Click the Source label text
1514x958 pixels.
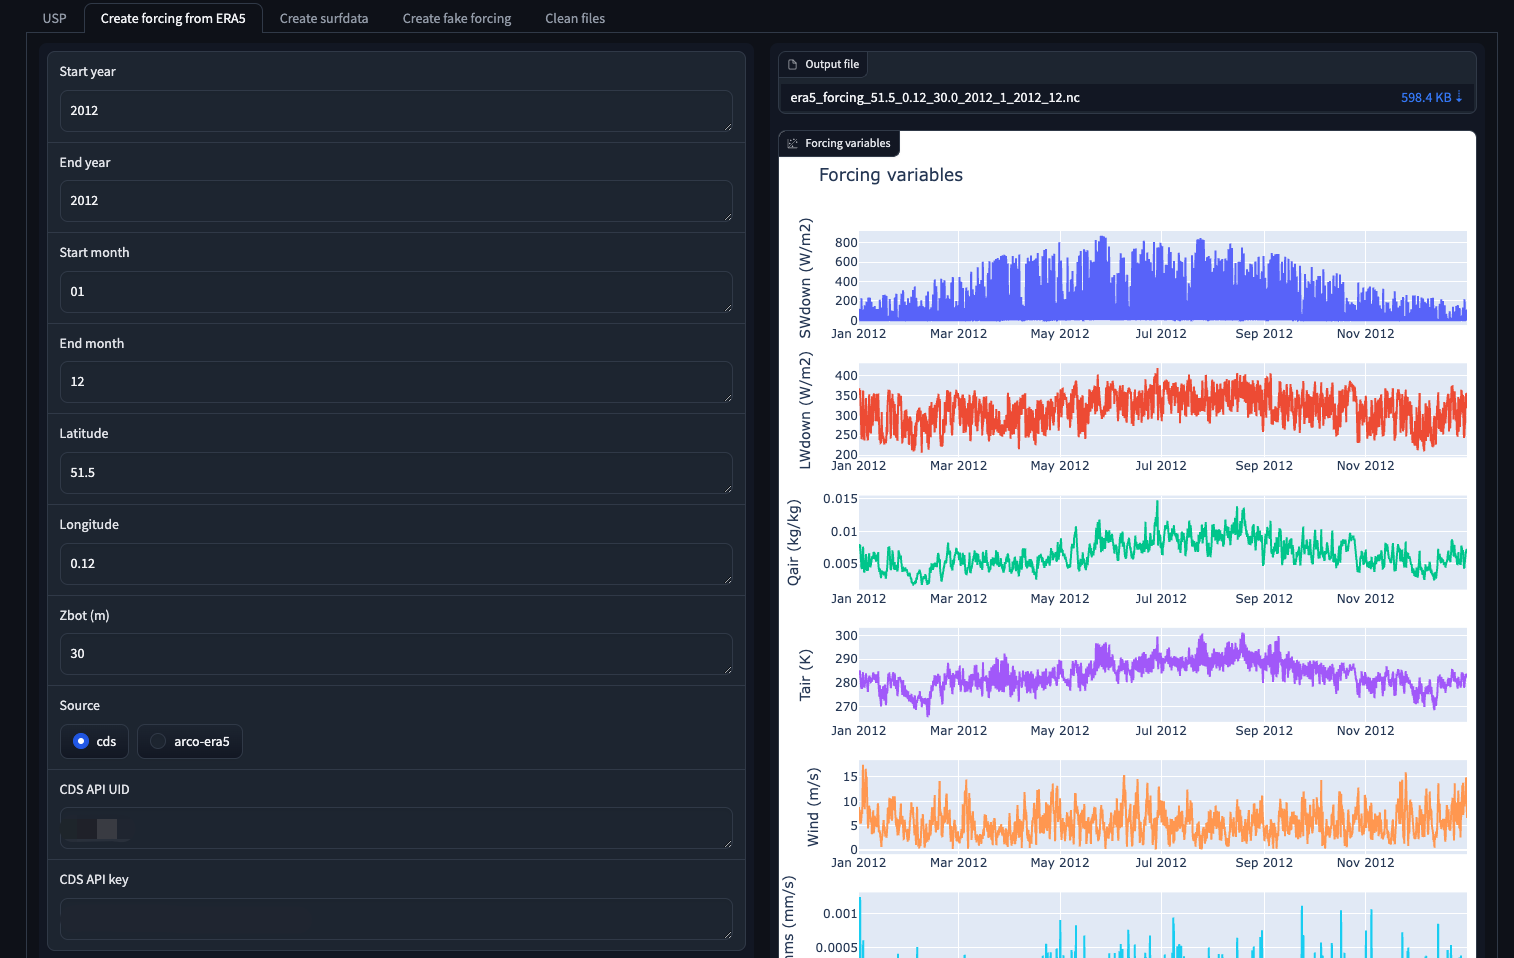tap(80, 706)
